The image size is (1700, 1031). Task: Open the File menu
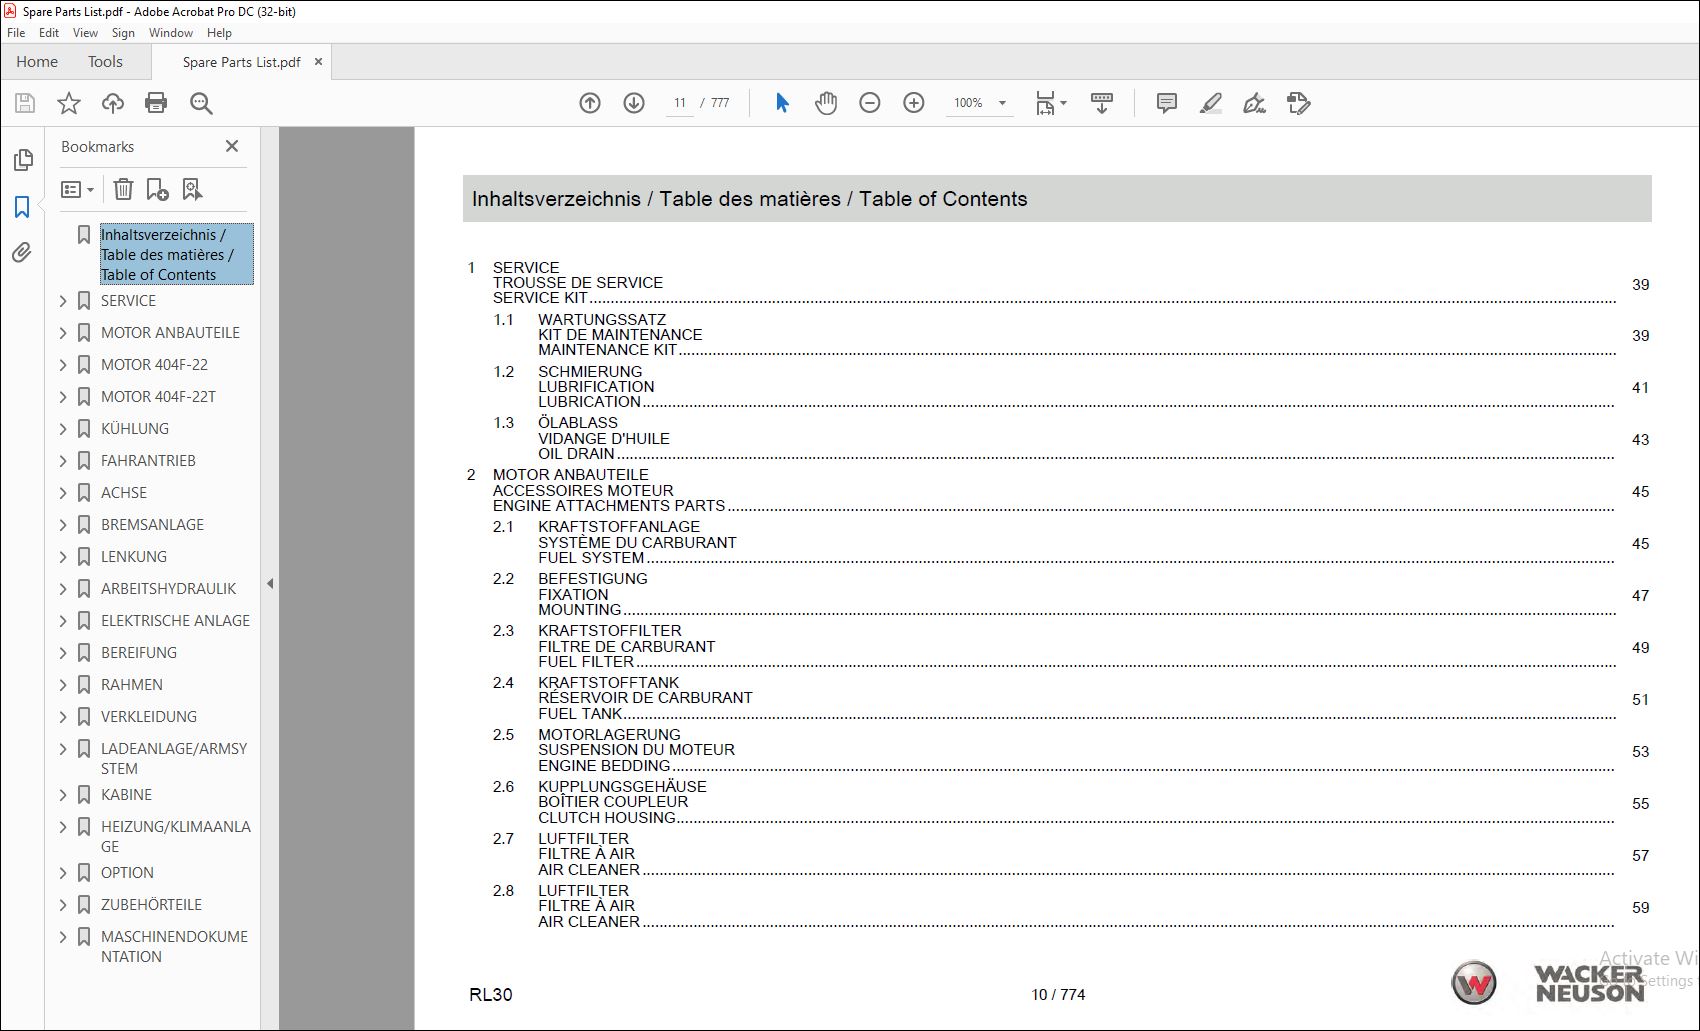16,33
